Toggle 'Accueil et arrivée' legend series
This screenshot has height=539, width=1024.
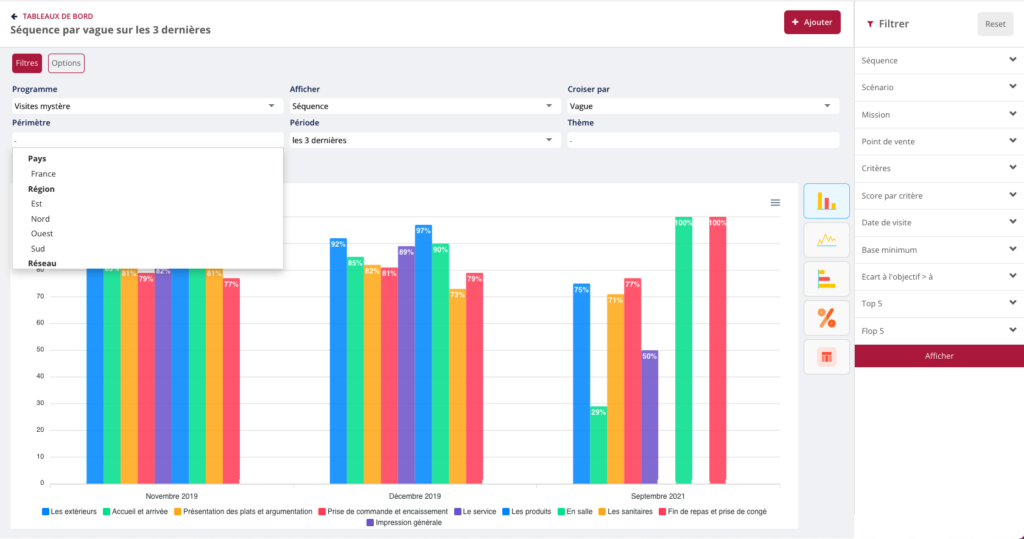134,511
